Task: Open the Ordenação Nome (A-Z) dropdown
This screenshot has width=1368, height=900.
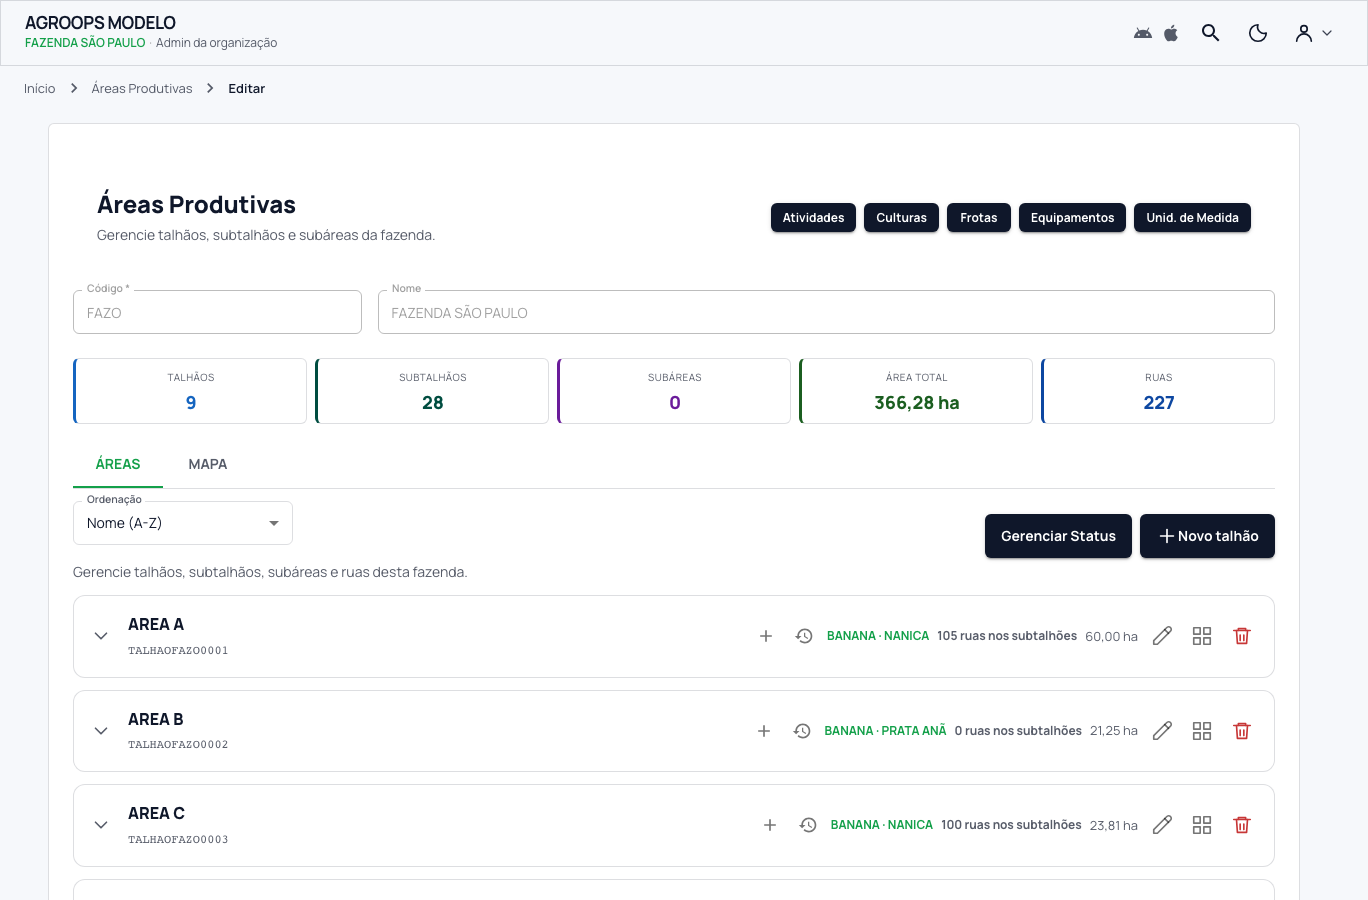Action: 183,523
